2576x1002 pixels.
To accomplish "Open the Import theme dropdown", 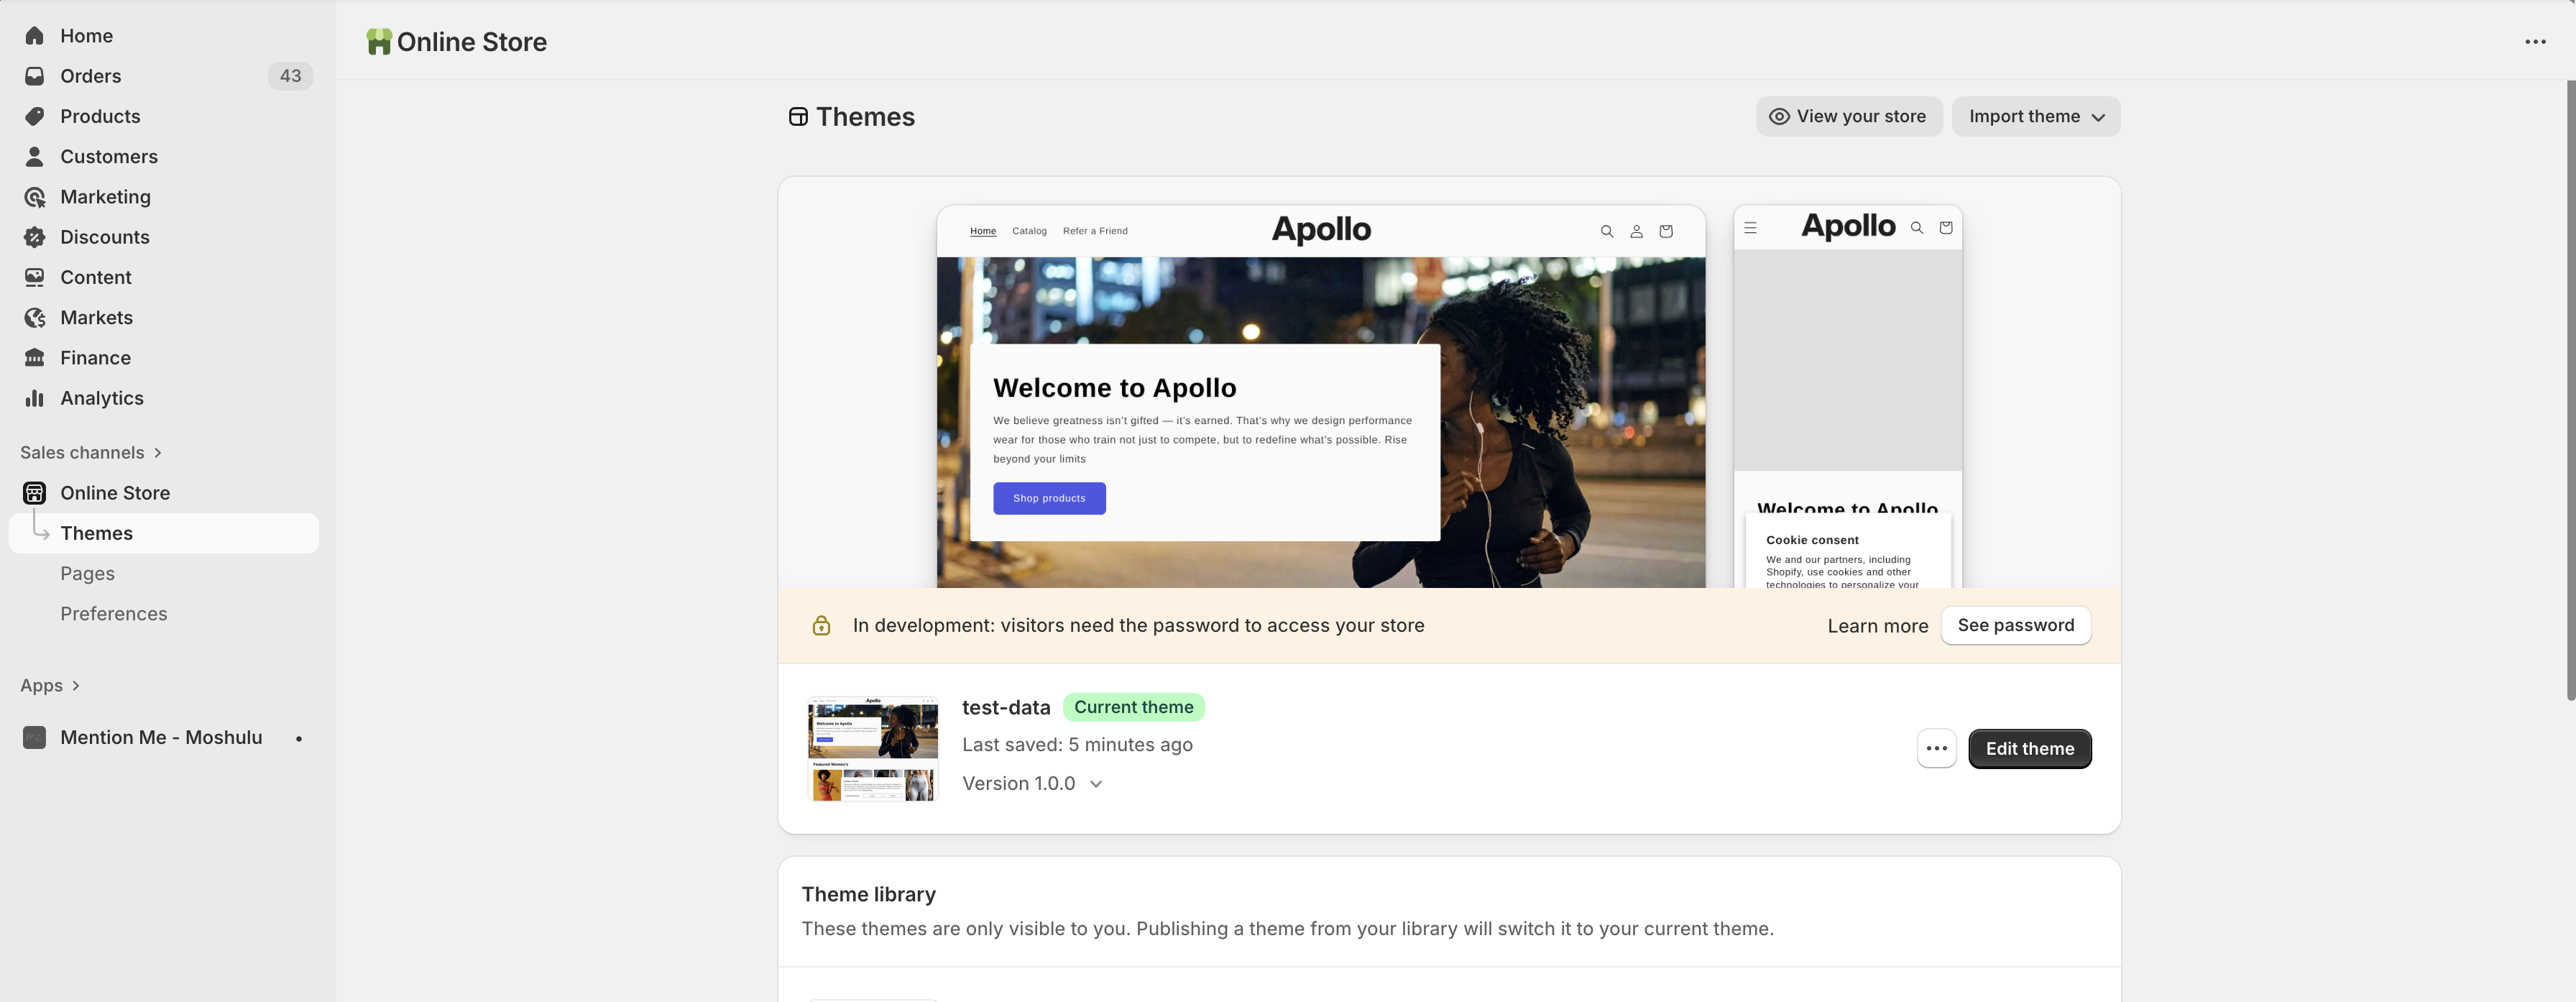I will pos(2036,116).
